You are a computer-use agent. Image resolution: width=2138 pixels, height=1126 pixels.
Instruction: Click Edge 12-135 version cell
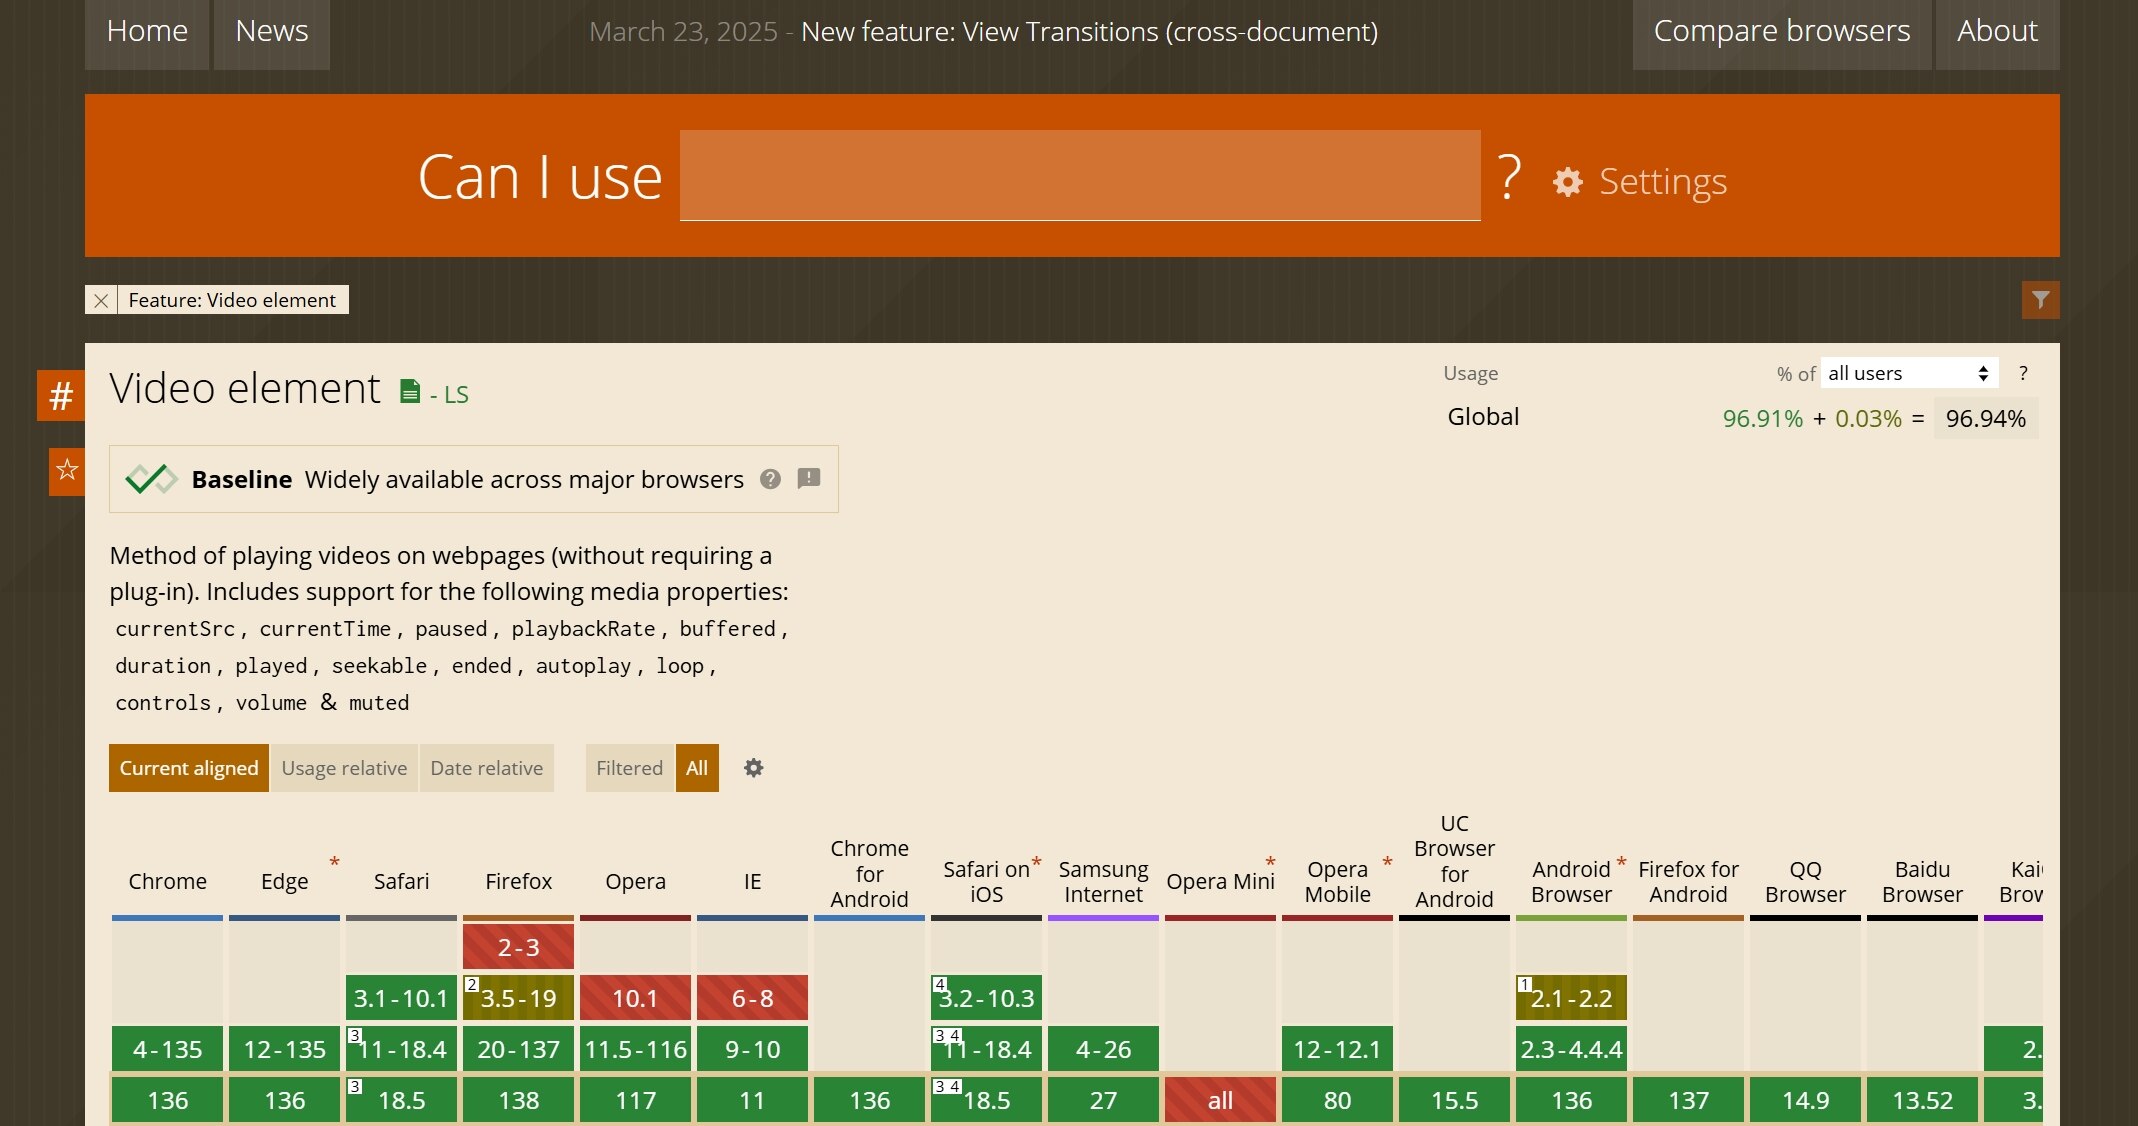point(285,1049)
